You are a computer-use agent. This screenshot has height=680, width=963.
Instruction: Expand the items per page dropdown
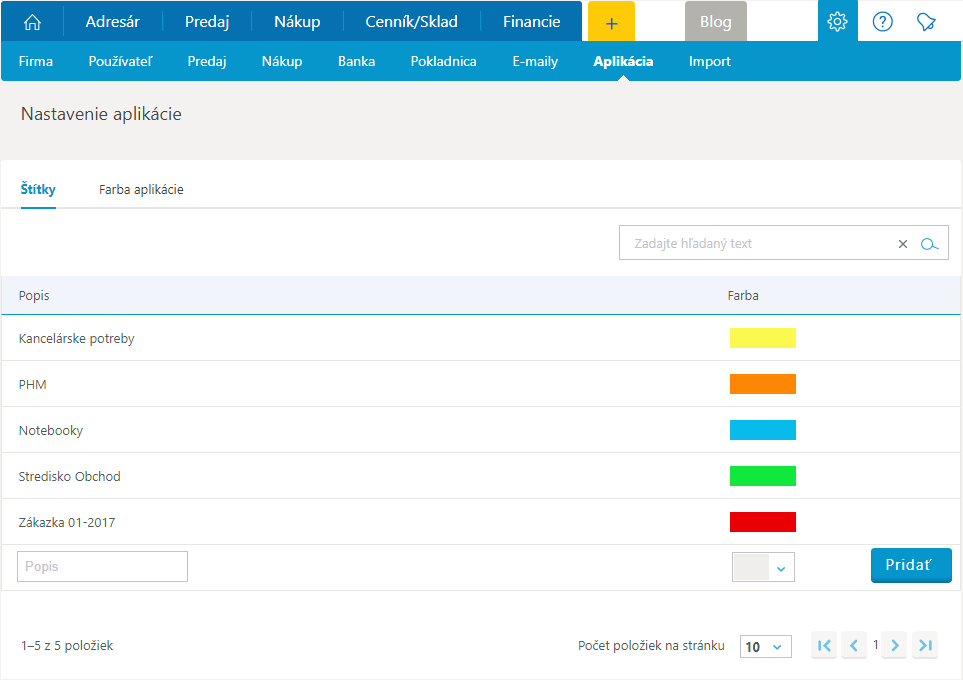[x=766, y=647]
